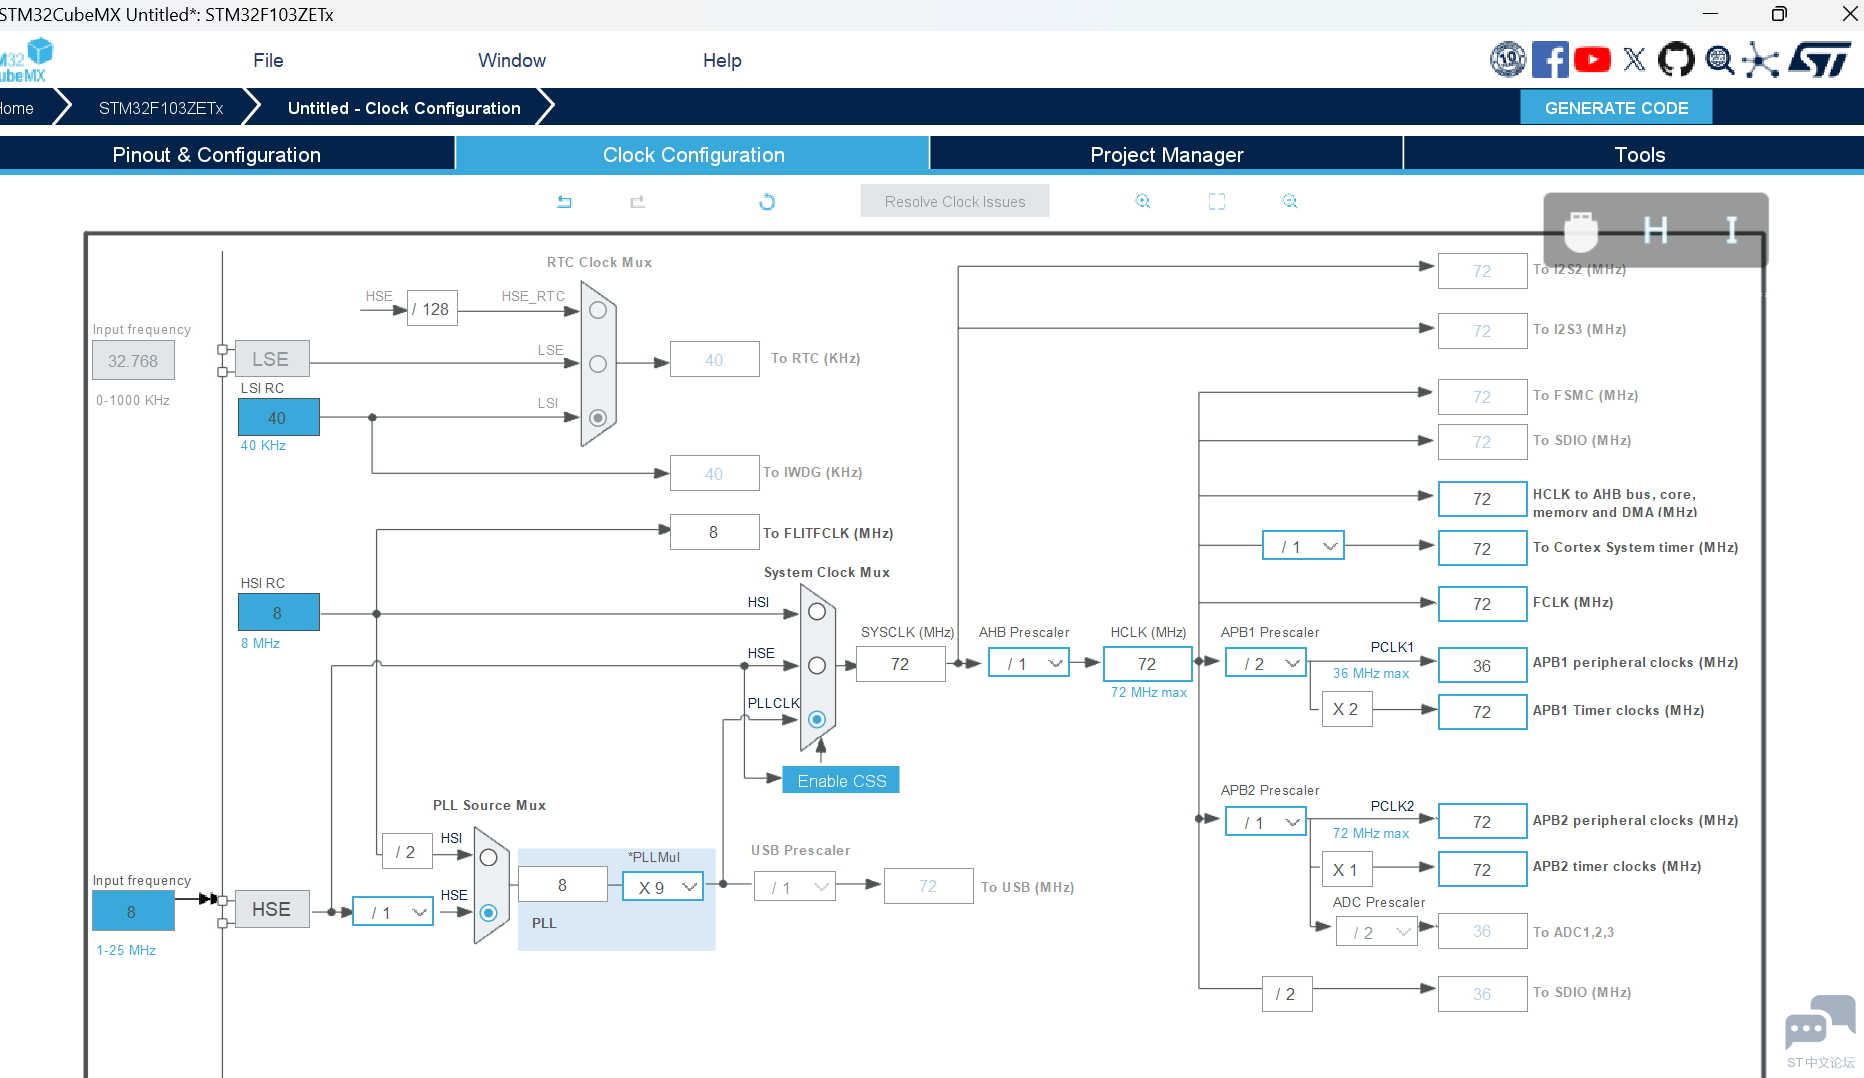Open the X (Twitter) icon link
Image resolution: width=1864 pixels, height=1078 pixels.
click(1634, 60)
